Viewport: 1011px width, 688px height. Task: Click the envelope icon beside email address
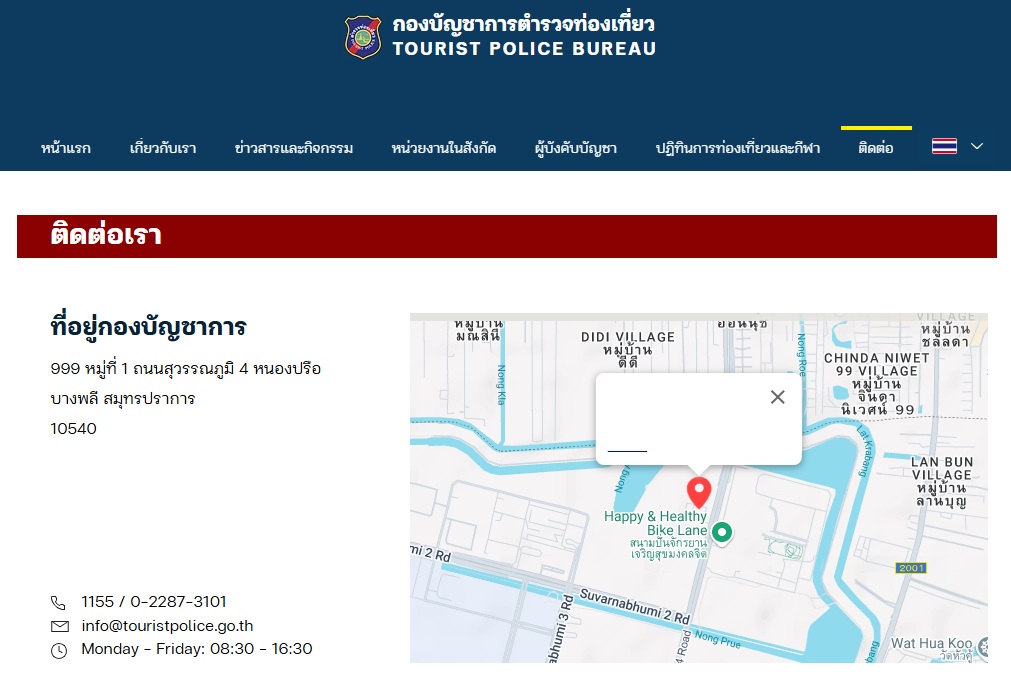[59, 627]
